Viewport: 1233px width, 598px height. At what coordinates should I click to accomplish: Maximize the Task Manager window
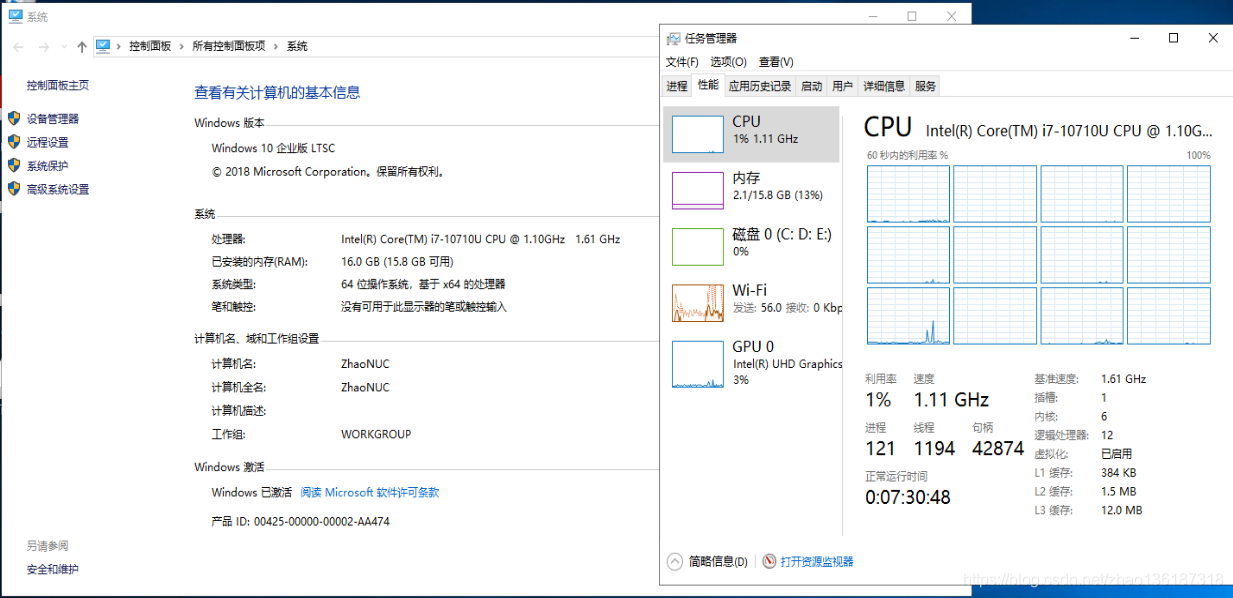(1173, 38)
